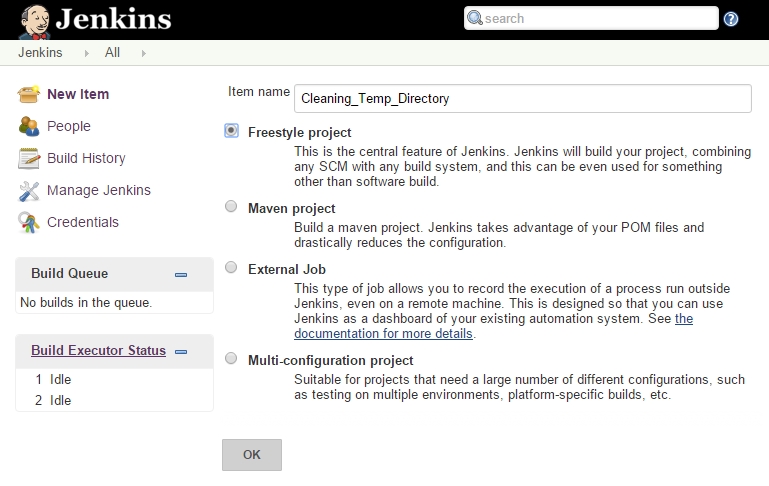Click the External Job label

tap(287, 269)
